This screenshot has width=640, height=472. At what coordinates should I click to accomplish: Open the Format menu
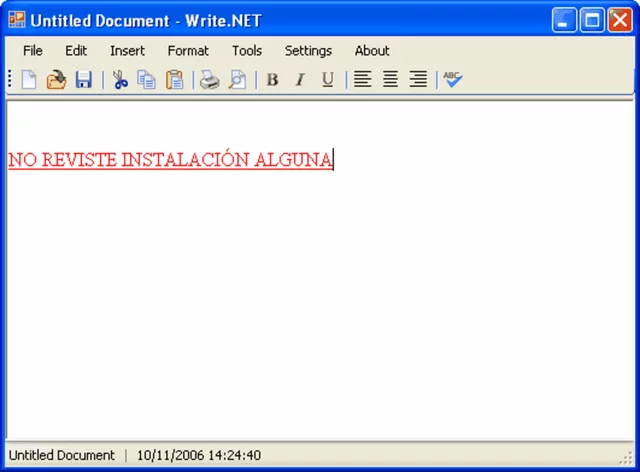point(188,51)
